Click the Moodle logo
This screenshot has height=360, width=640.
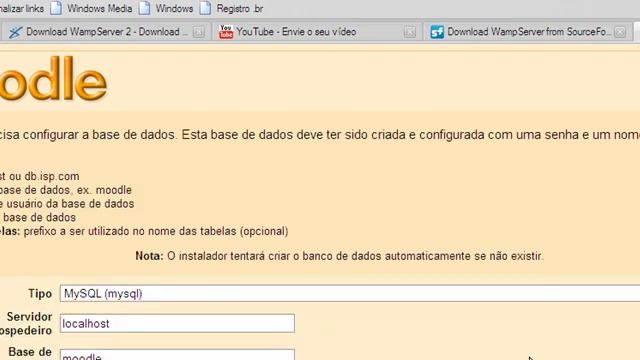(x=53, y=79)
